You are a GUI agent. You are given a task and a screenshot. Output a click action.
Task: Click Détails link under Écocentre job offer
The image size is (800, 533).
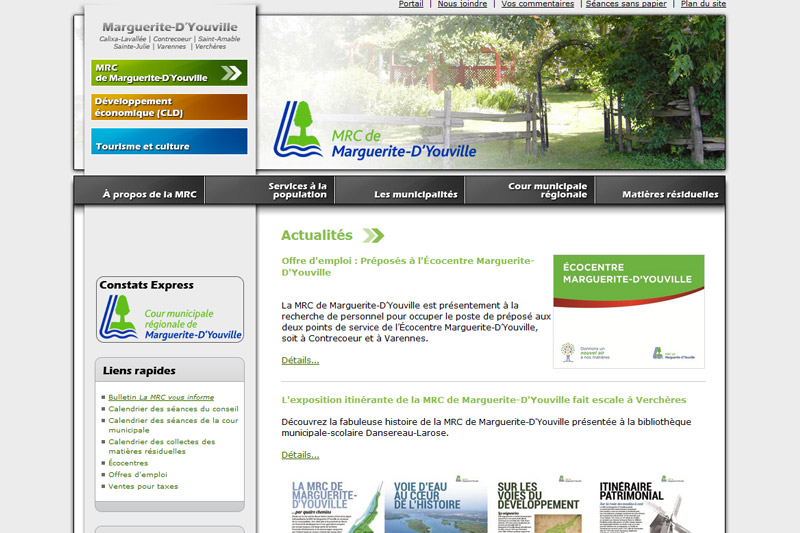(300, 360)
